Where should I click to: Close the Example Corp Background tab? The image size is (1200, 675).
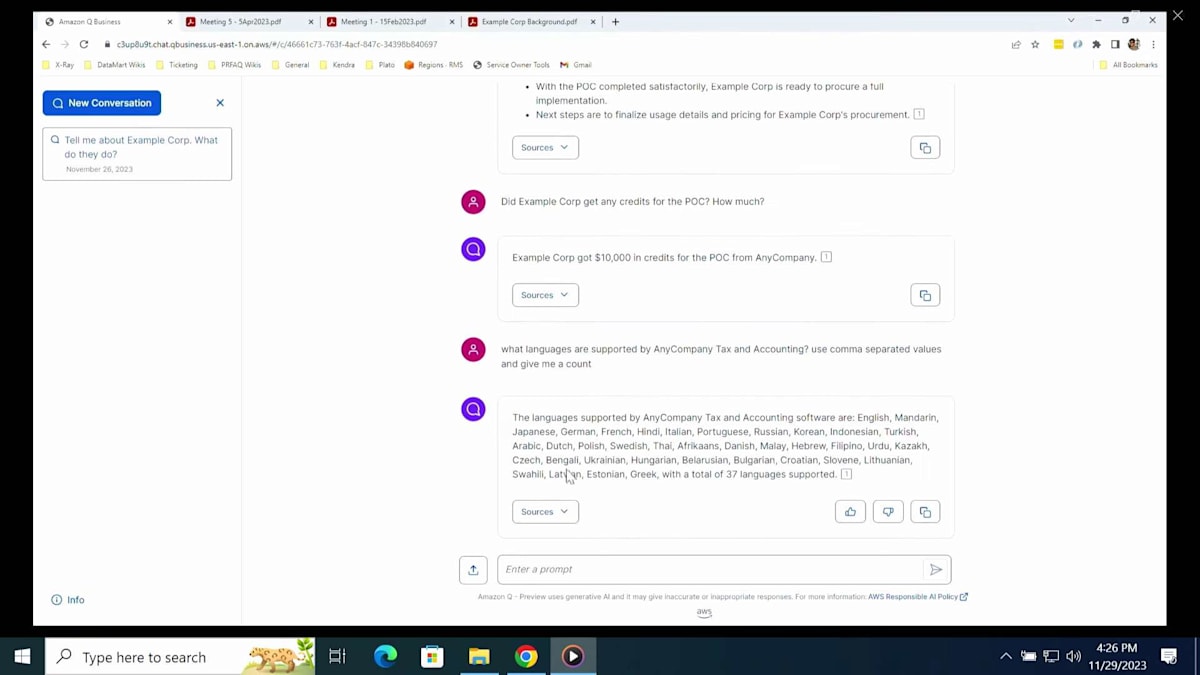(x=592, y=21)
